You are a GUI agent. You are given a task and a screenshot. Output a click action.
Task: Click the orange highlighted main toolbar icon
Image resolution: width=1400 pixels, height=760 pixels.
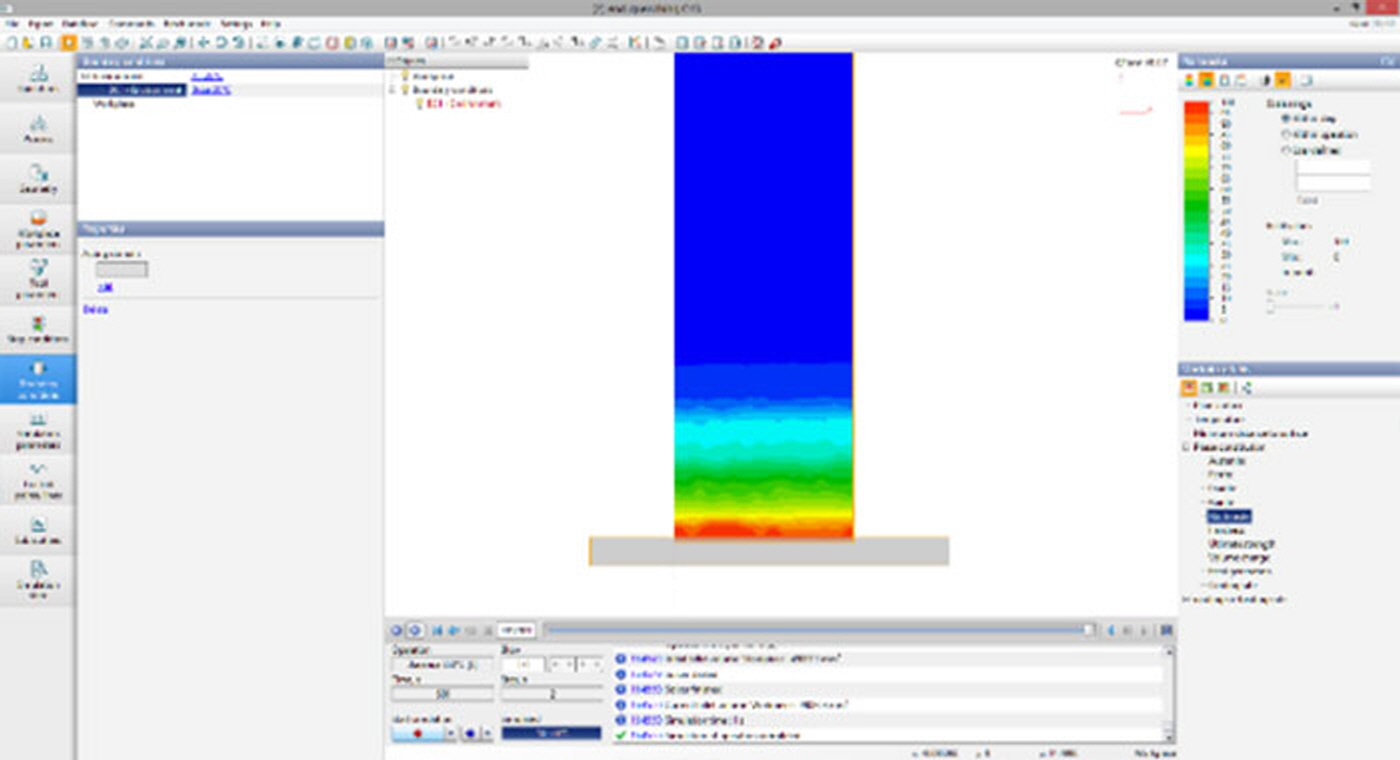pyautogui.click(x=68, y=42)
